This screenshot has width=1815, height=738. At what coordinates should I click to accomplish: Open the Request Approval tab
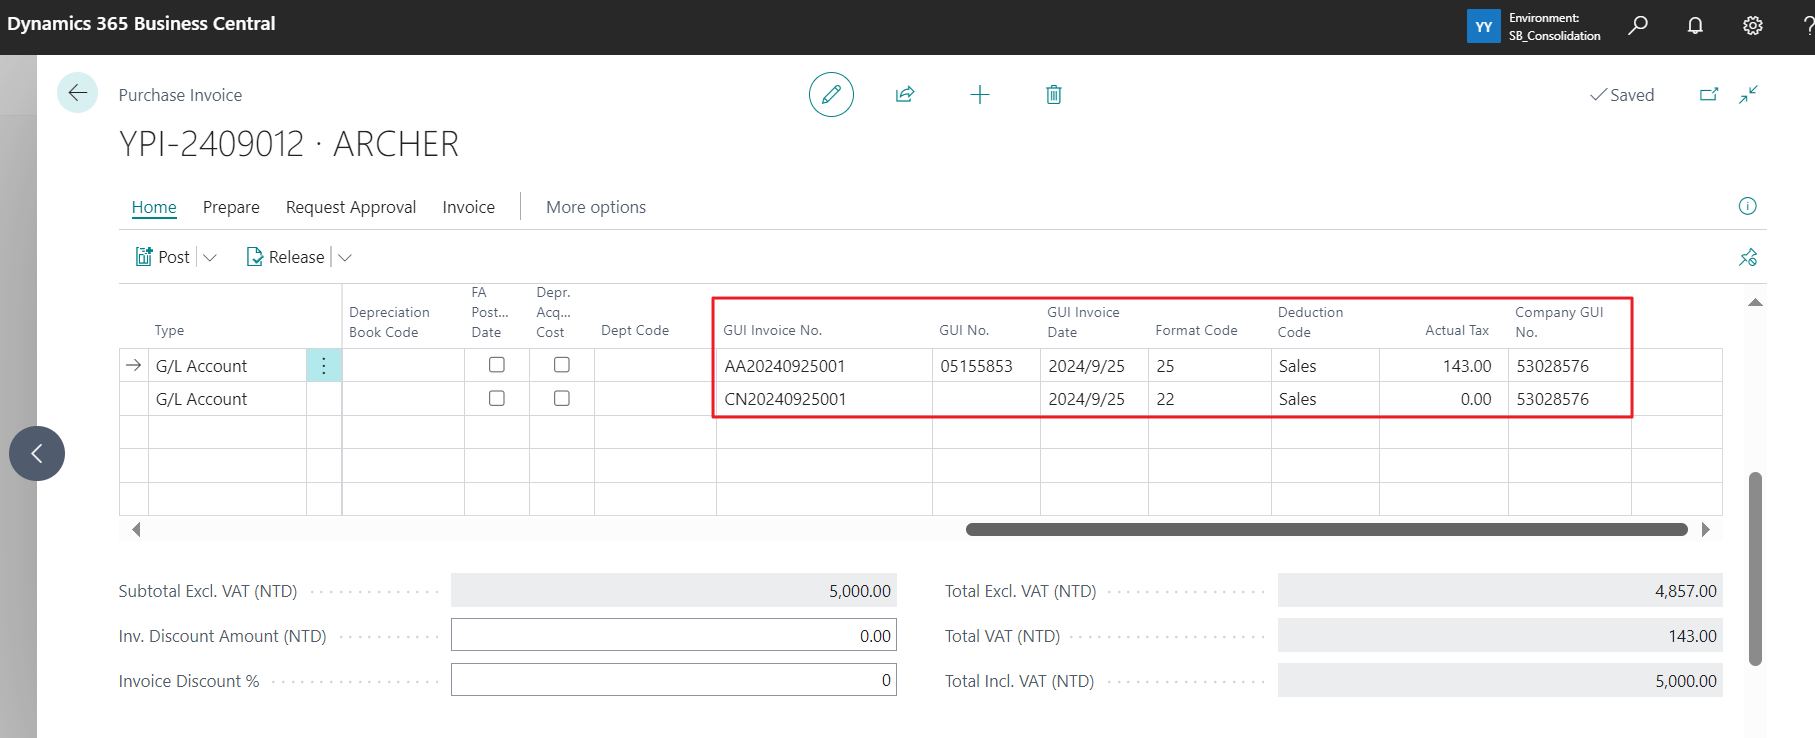coord(351,207)
